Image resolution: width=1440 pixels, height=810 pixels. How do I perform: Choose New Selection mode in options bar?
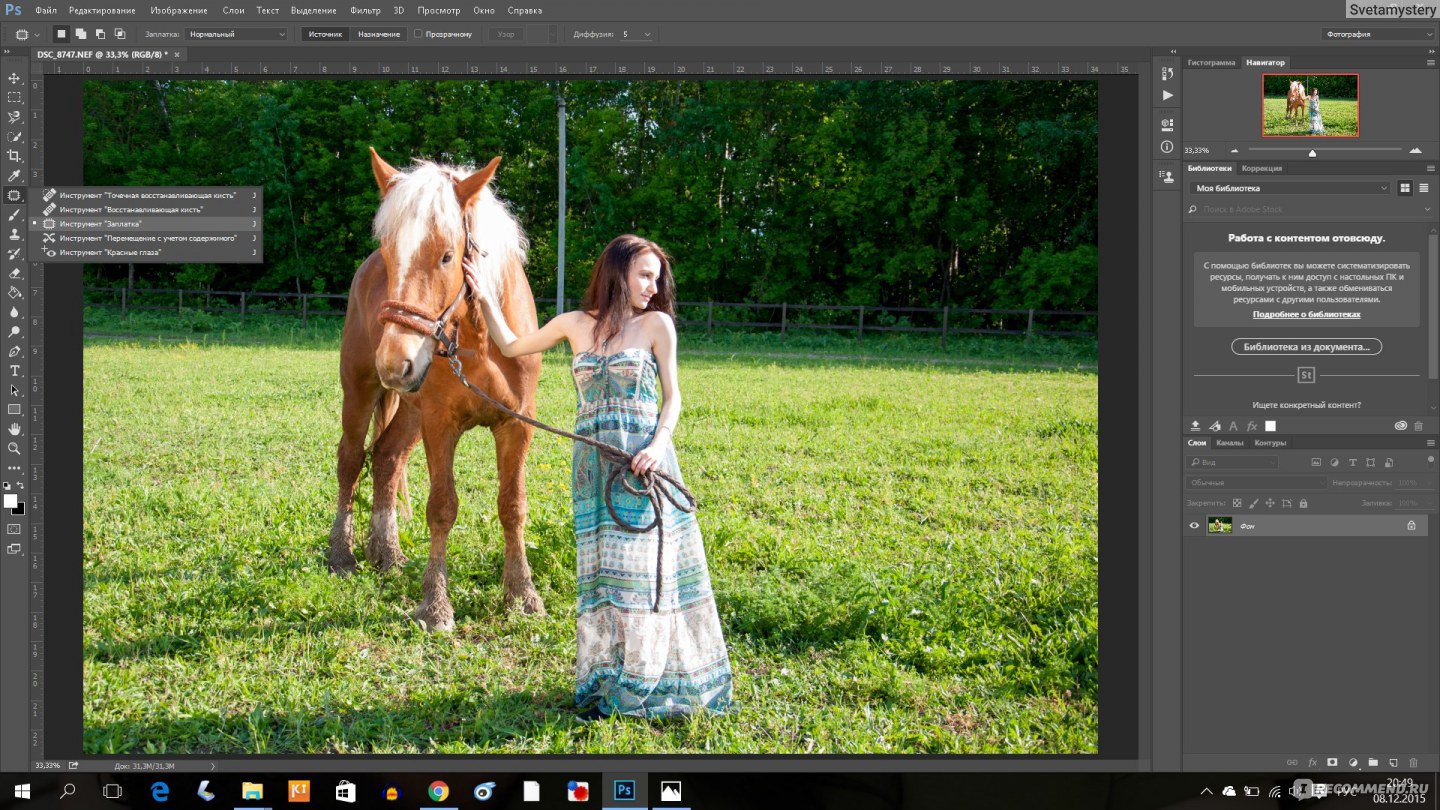click(61, 34)
